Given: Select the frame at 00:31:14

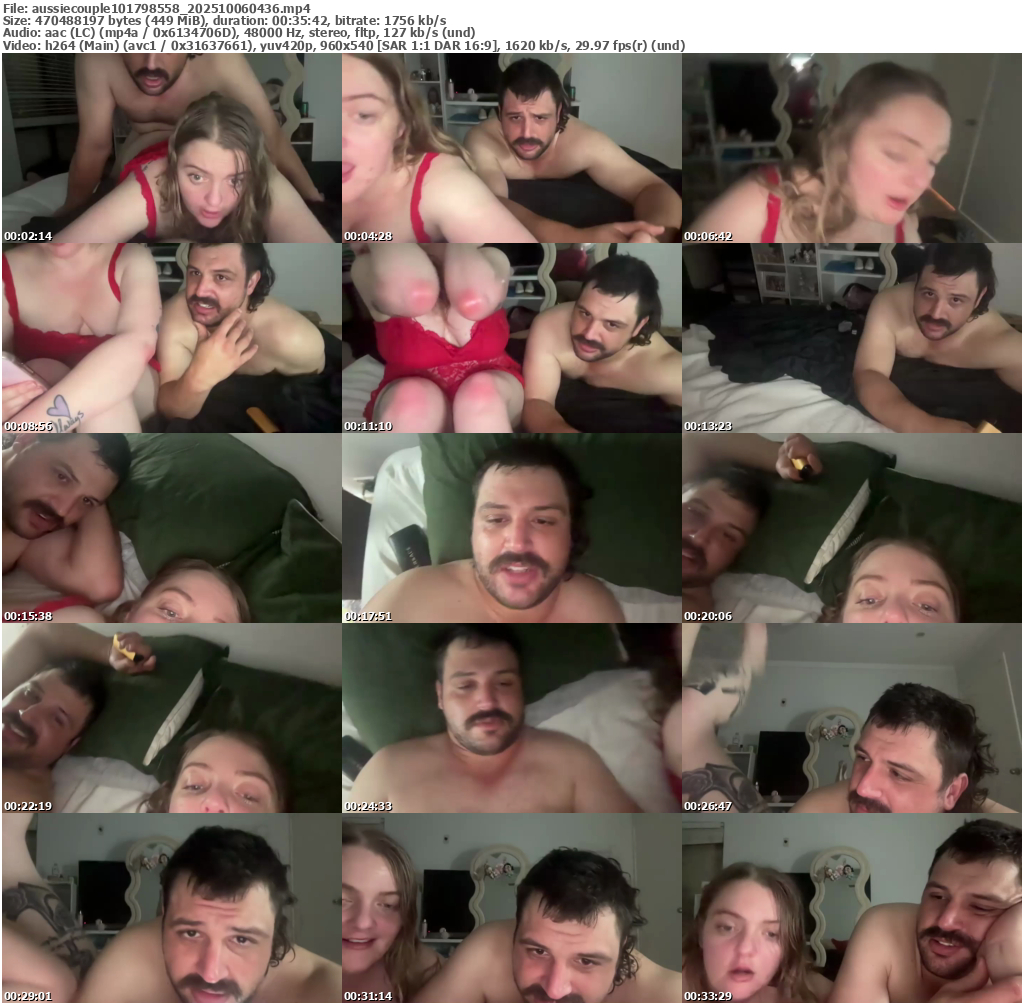Looking at the screenshot, I should point(511,908).
